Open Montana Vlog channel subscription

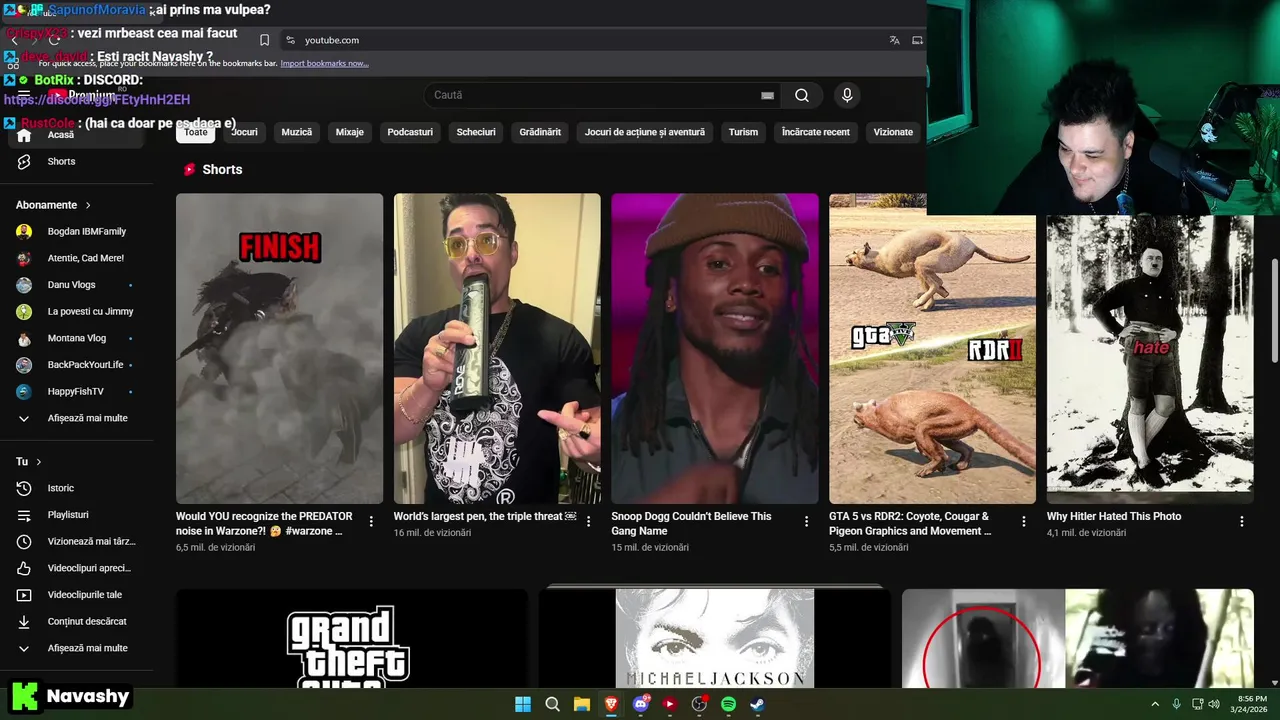77,338
